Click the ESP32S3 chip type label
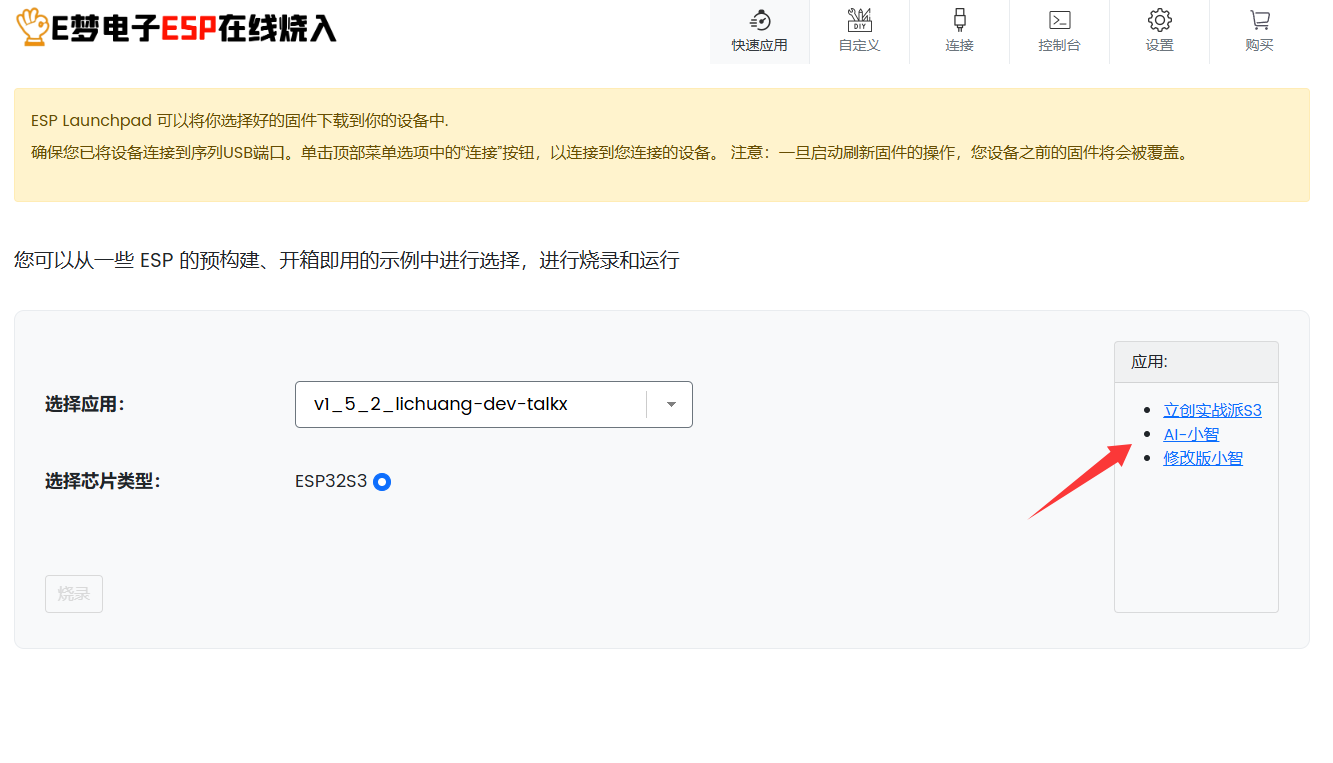The height and width of the screenshot is (763, 1333). coord(330,481)
